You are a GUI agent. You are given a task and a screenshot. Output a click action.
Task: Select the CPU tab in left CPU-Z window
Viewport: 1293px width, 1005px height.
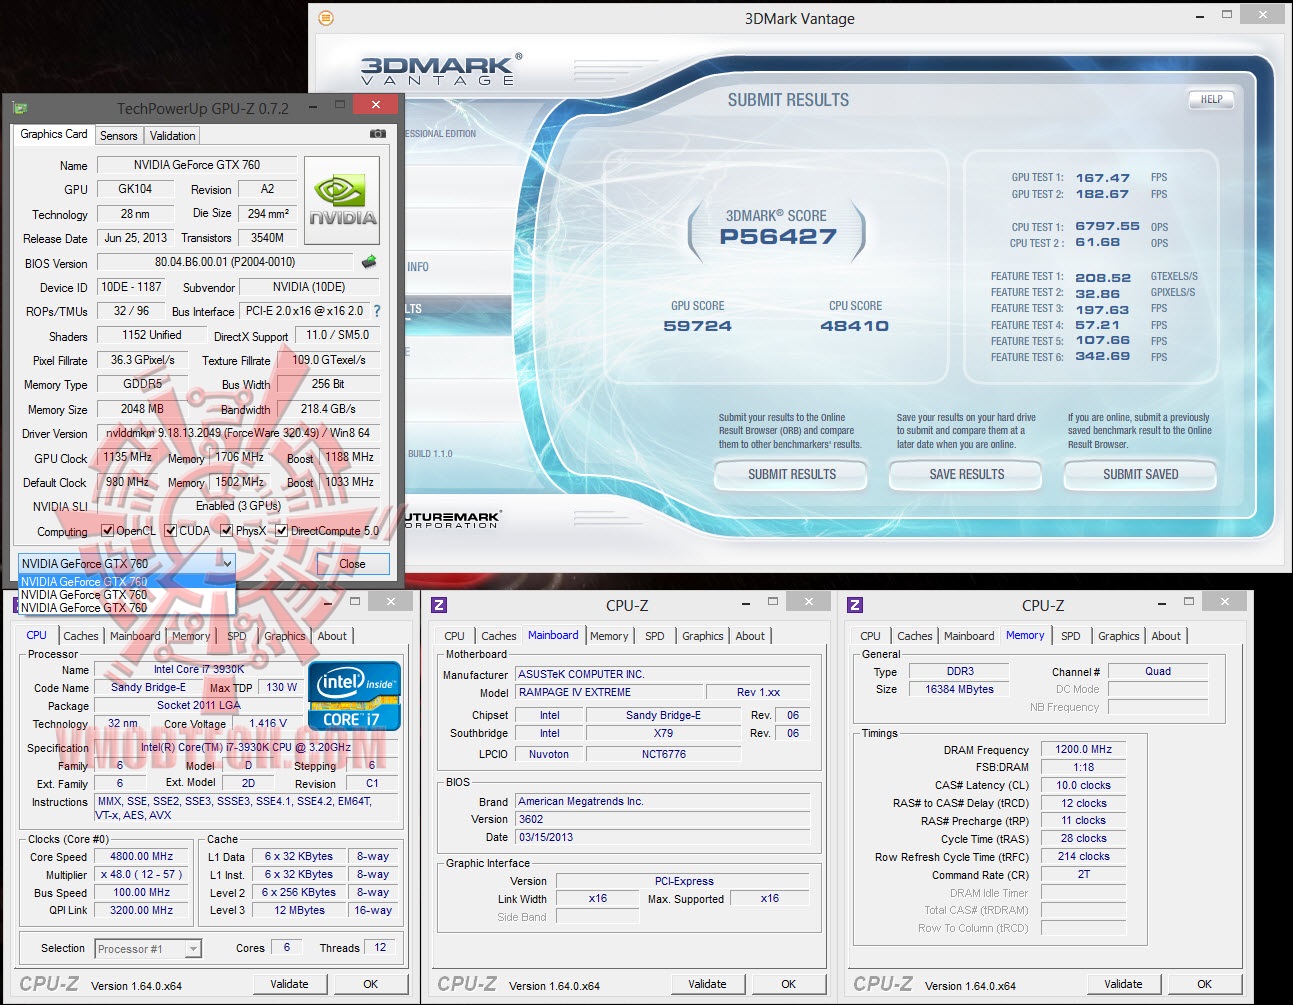pos(37,635)
